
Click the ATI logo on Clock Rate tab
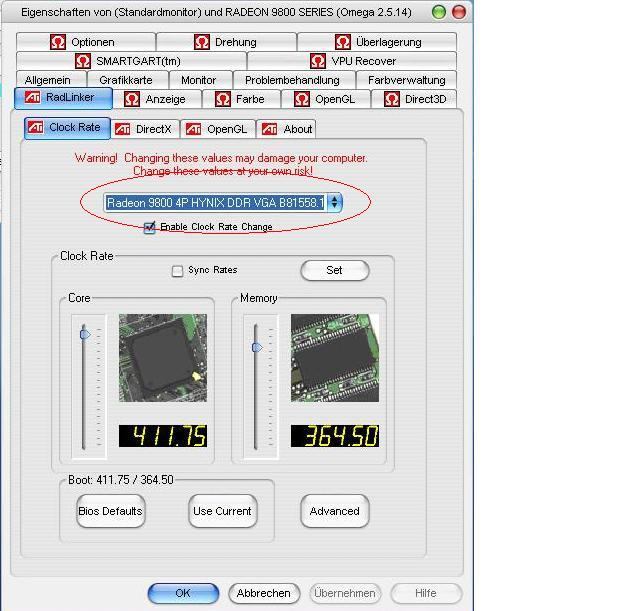pyautogui.click(x=36, y=127)
